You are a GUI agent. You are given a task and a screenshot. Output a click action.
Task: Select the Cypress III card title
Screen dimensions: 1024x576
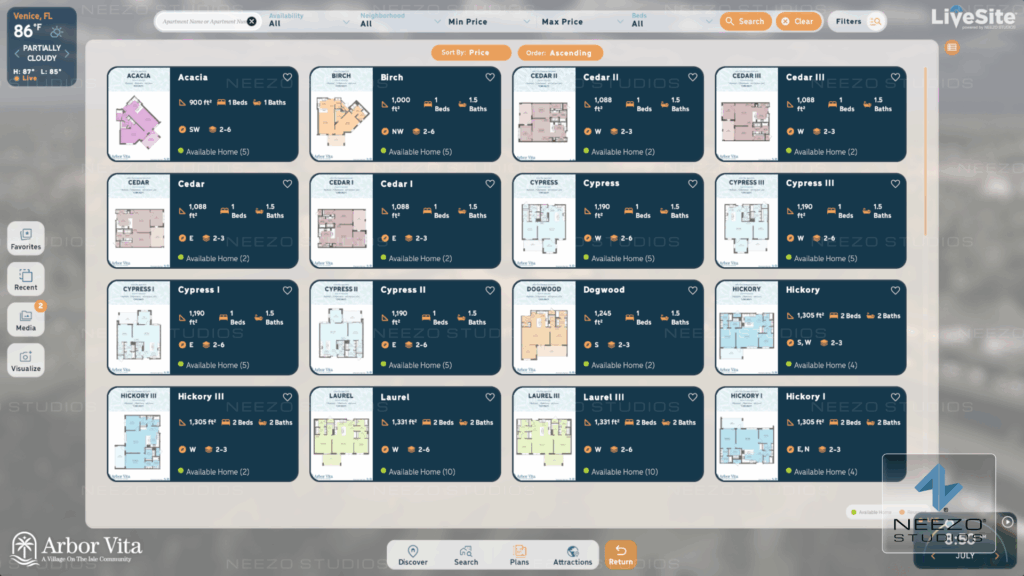point(810,184)
